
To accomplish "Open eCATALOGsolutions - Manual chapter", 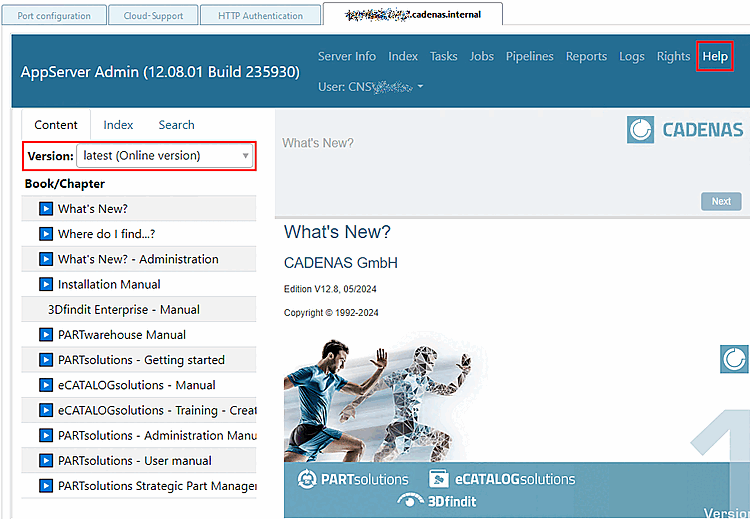I will point(139,385).
